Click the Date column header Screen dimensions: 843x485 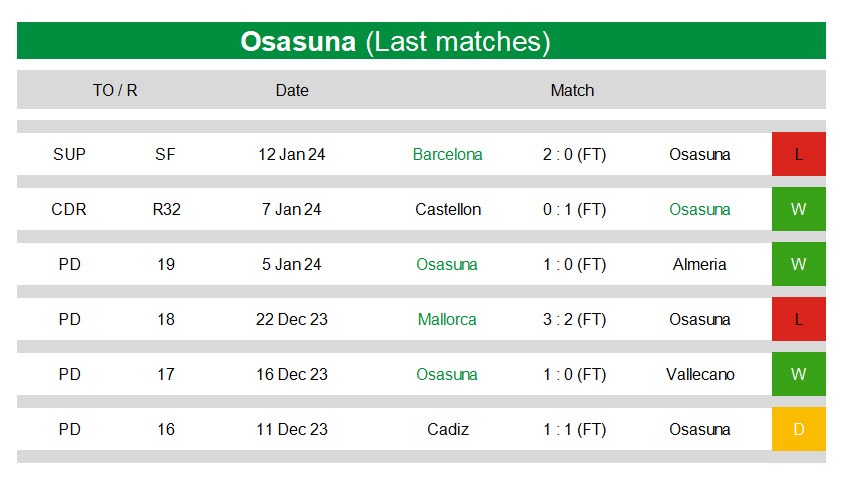tap(292, 90)
